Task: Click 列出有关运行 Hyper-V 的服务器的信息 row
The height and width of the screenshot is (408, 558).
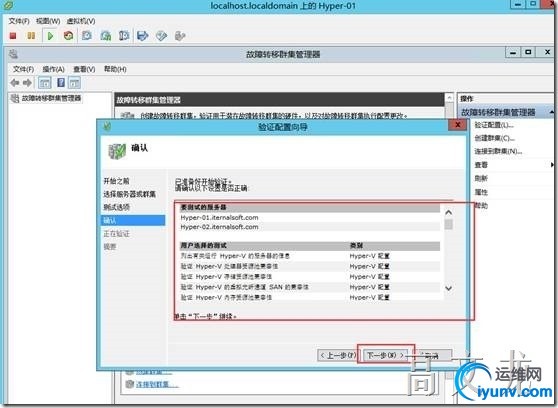Action: 310,256
